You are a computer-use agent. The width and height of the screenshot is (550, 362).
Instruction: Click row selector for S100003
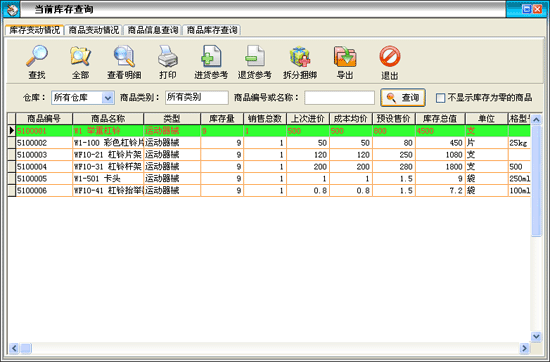tap(12, 155)
